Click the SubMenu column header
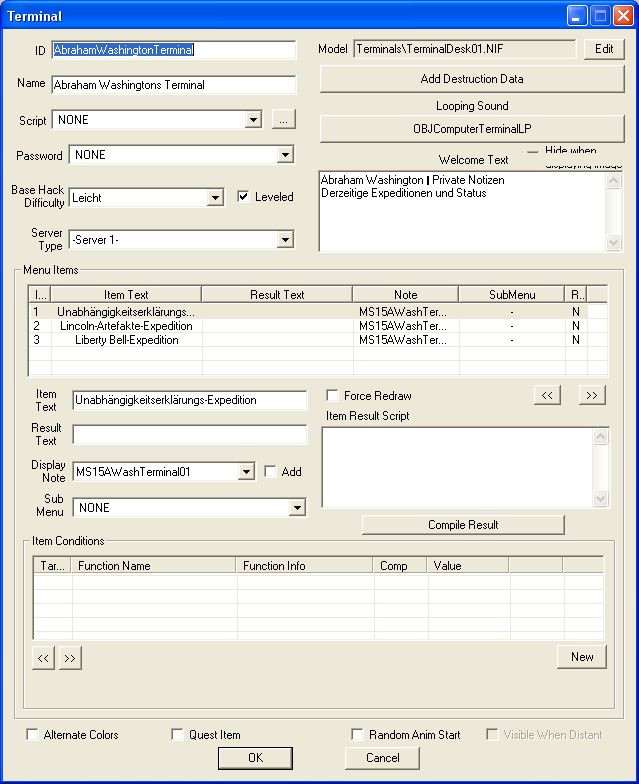Screen dimensions: 639x784 tap(512, 294)
